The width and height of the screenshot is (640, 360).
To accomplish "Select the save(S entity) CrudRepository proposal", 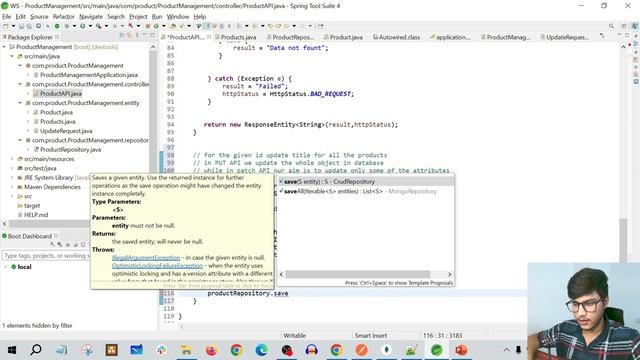I will [x=366, y=182].
